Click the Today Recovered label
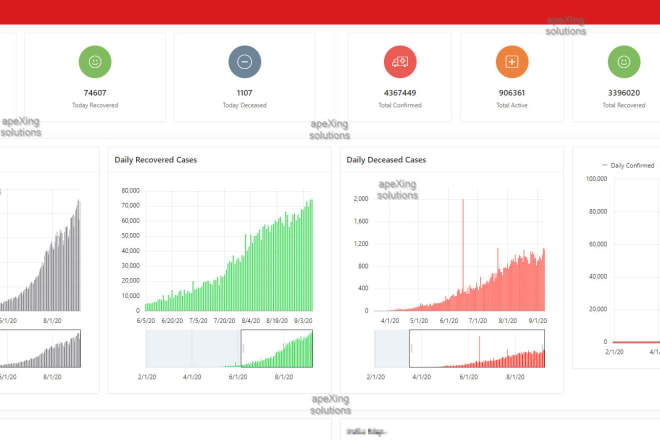This screenshot has height=440, width=660. point(95,105)
